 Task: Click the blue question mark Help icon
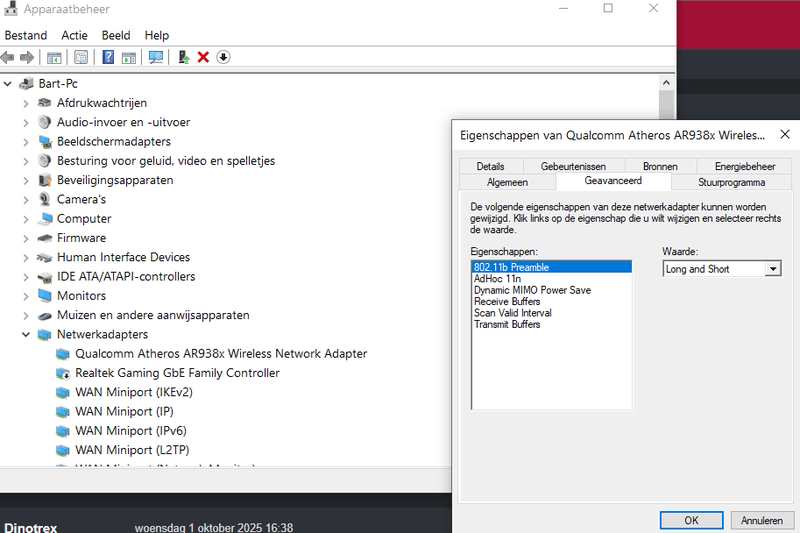(108, 57)
